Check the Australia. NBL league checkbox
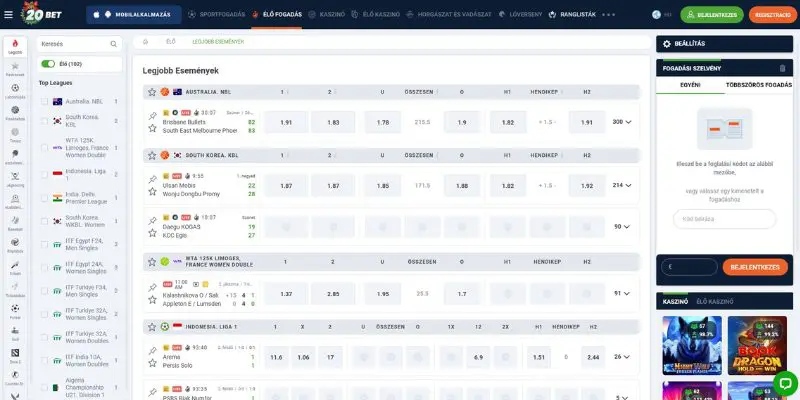The width and height of the screenshot is (800, 400). [x=45, y=102]
